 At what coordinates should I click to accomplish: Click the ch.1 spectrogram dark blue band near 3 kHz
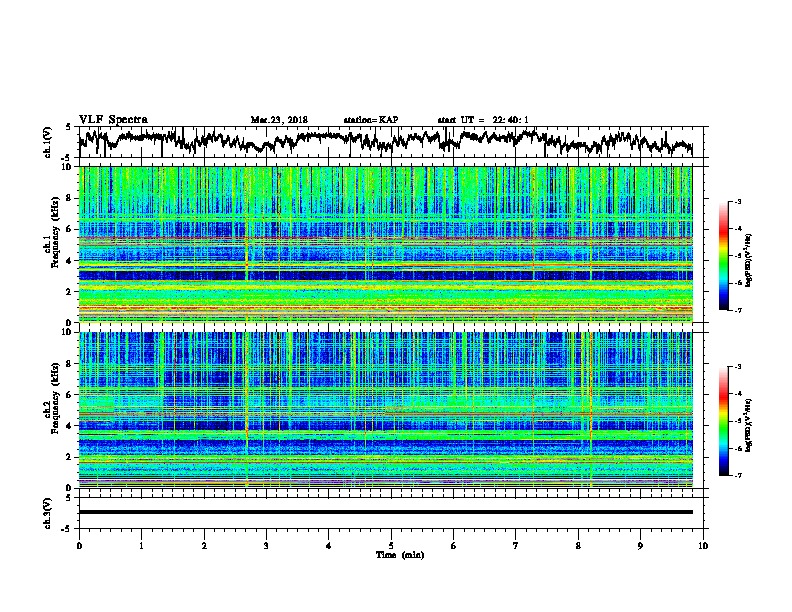(x=385, y=275)
